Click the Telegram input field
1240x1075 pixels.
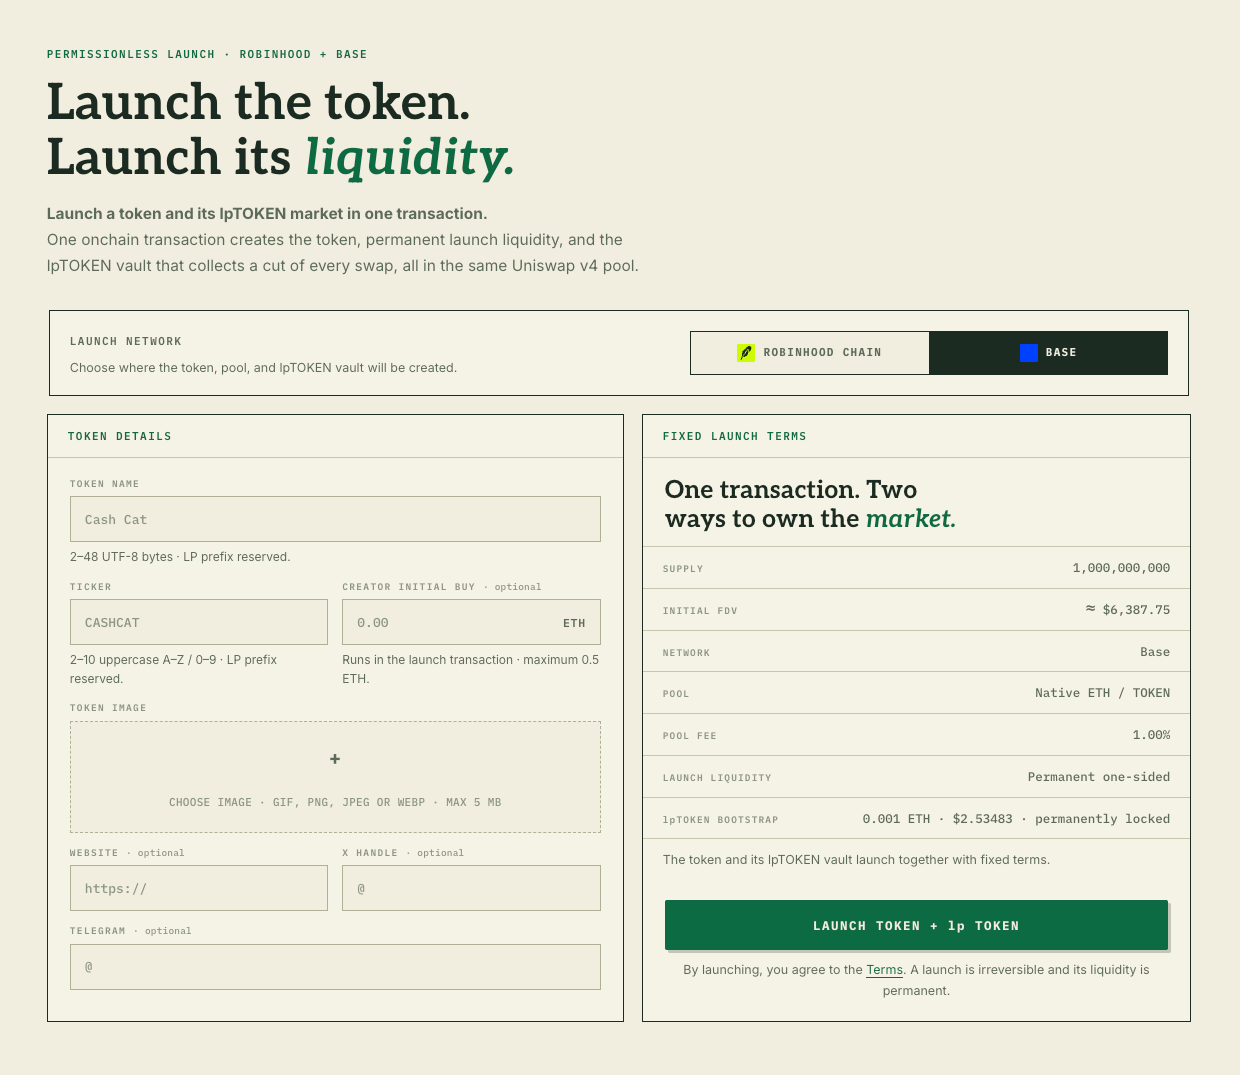coord(335,967)
